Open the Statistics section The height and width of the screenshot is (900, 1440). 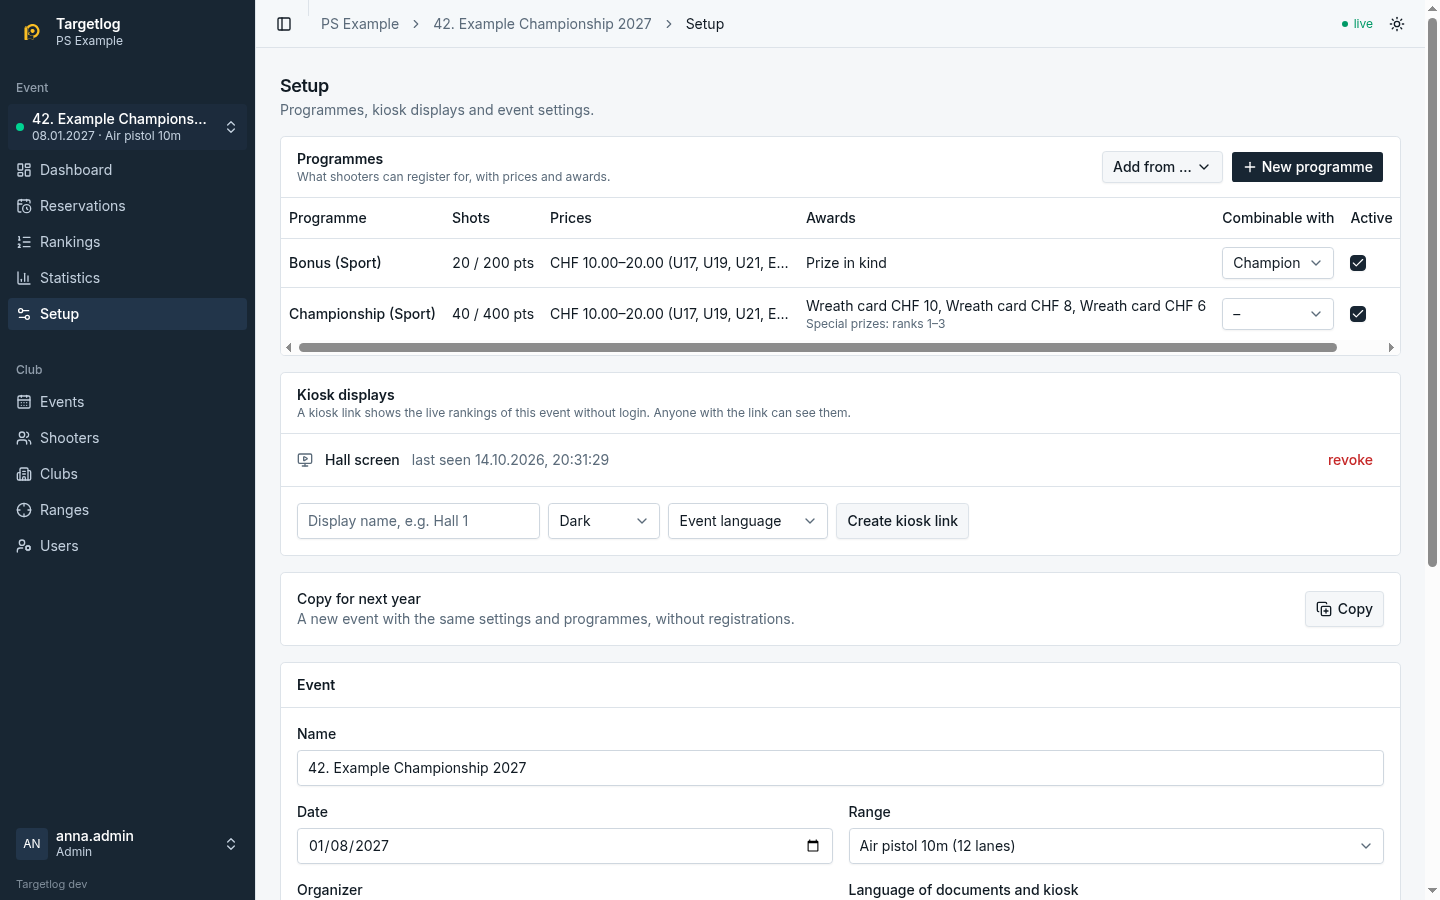click(x=127, y=278)
